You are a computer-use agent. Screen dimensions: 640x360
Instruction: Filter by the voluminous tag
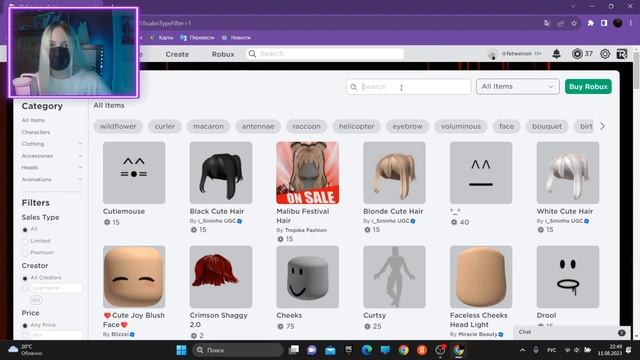[461, 127]
